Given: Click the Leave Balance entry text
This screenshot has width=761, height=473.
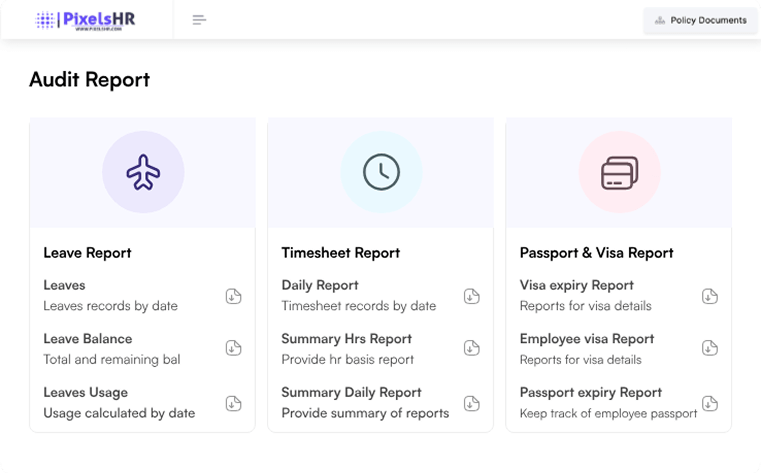Looking at the screenshot, I should (88, 339).
